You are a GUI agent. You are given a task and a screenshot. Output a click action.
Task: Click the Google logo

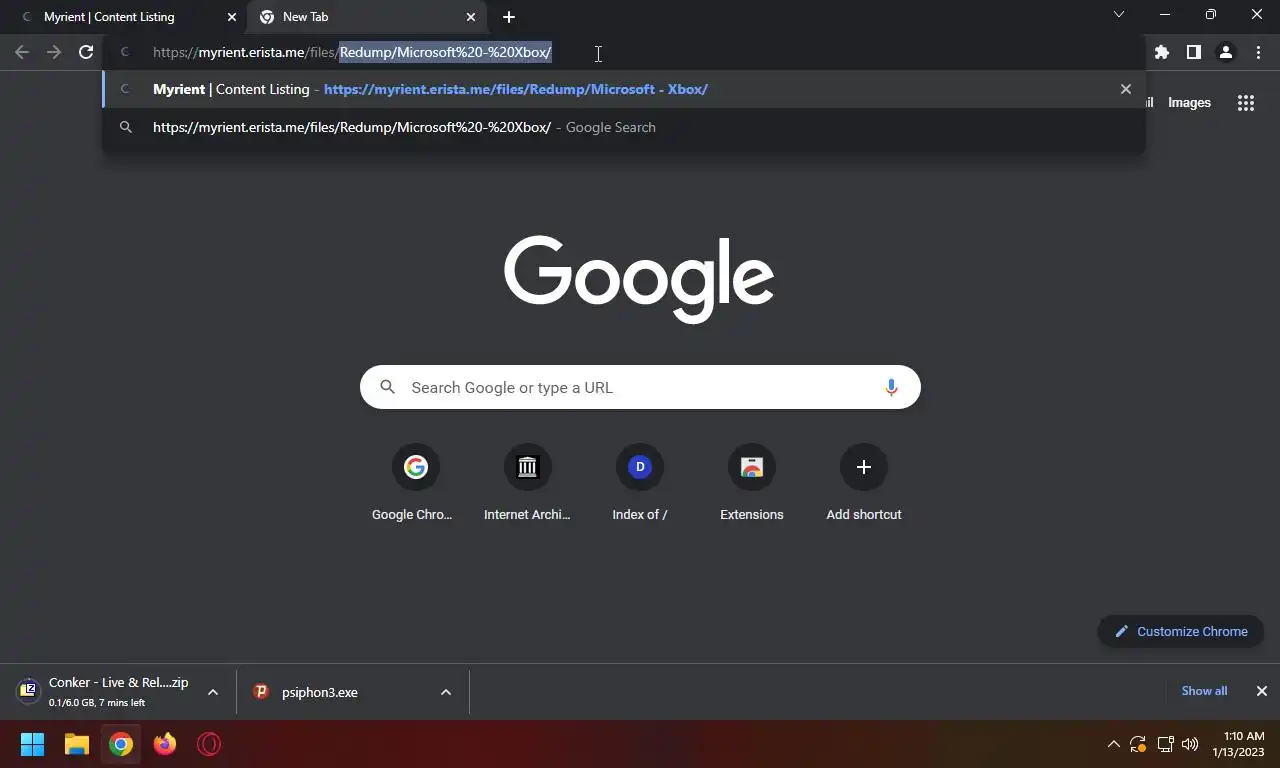point(639,279)
